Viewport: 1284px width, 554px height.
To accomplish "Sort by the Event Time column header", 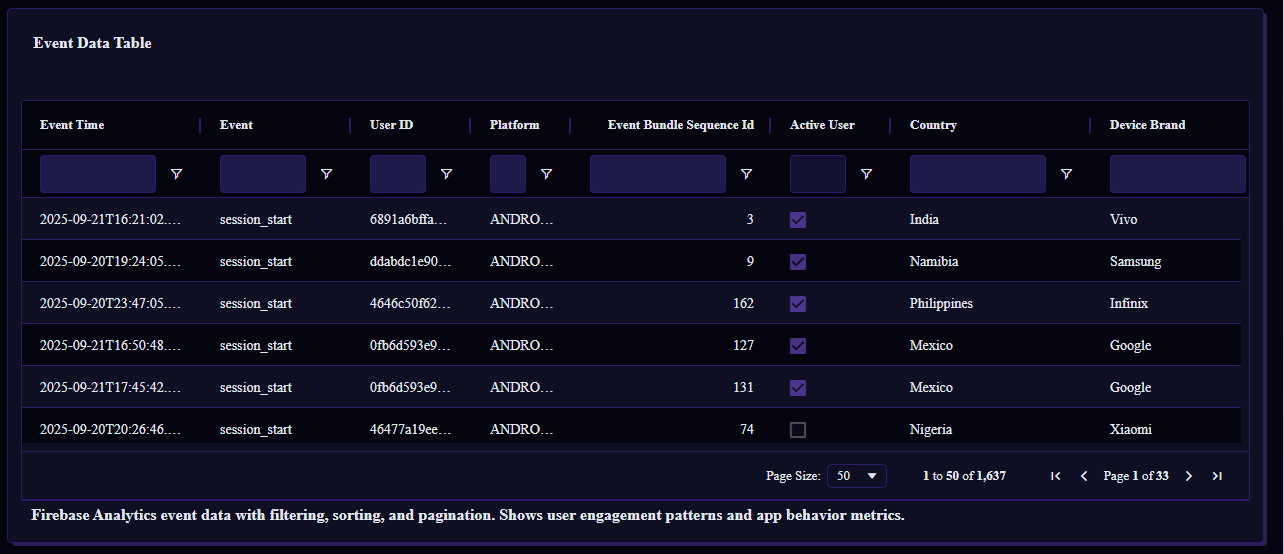I will (x=72, y=125).
